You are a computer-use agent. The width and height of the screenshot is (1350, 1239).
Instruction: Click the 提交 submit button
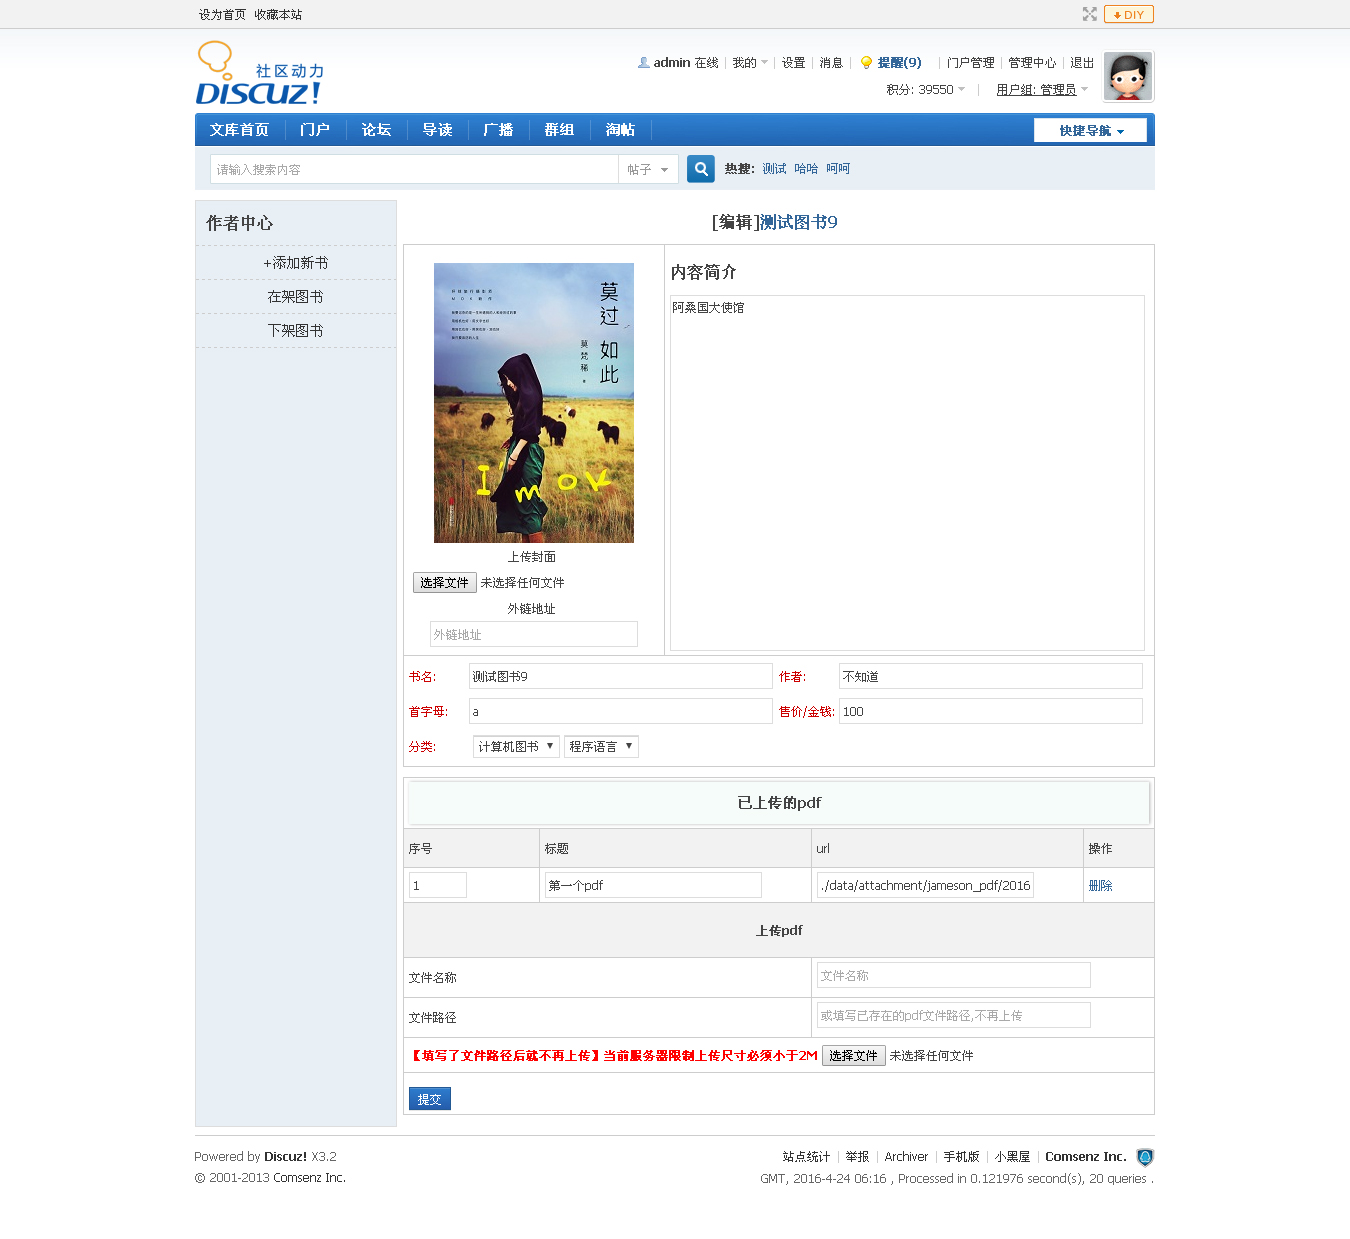(x=430, y=1098)
